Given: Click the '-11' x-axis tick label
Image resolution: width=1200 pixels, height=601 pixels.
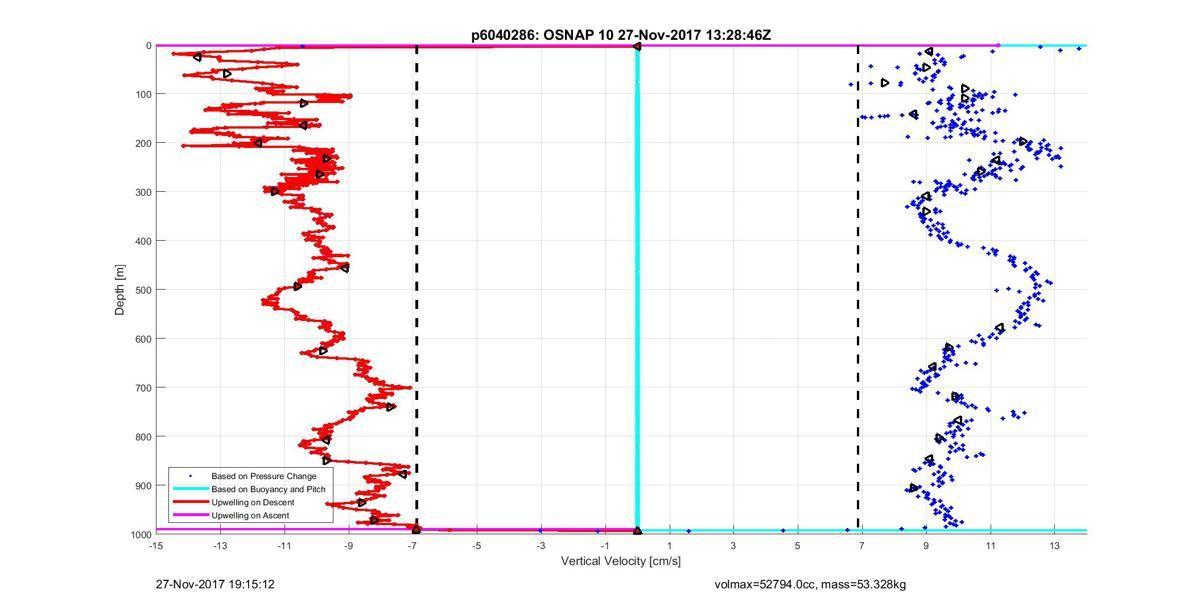Looking at the screenshot, I should click(284, 546).
